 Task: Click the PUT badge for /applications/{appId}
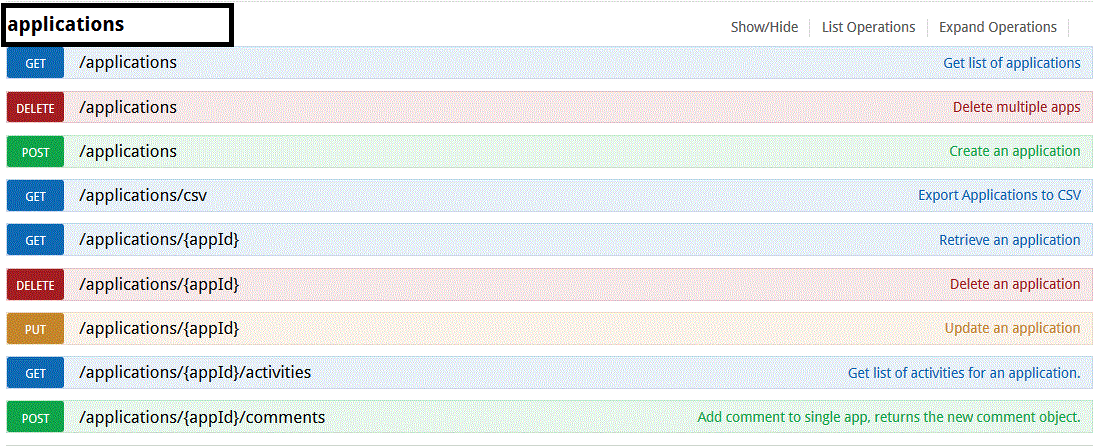[x=35, y=328]
